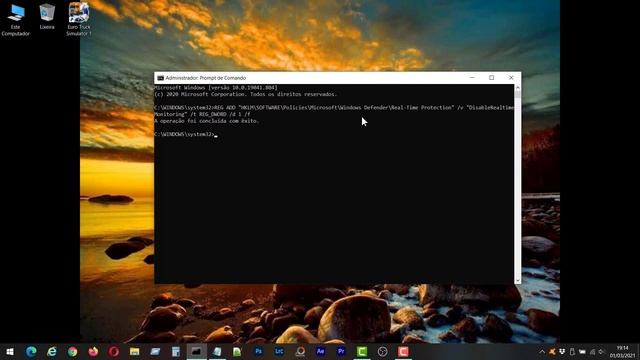Maximize the Command Prompt window

click(491, 78)
